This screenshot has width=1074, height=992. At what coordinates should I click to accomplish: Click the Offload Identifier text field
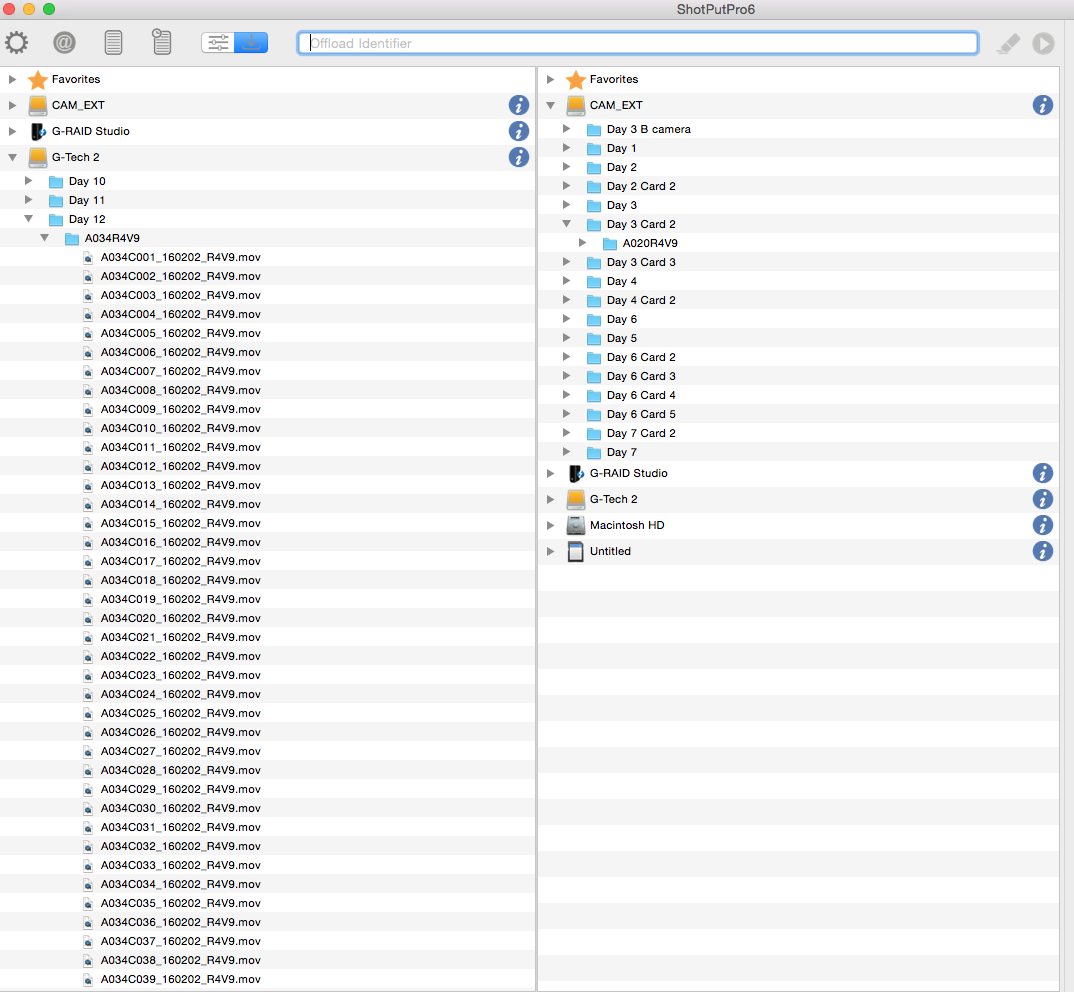638,43
